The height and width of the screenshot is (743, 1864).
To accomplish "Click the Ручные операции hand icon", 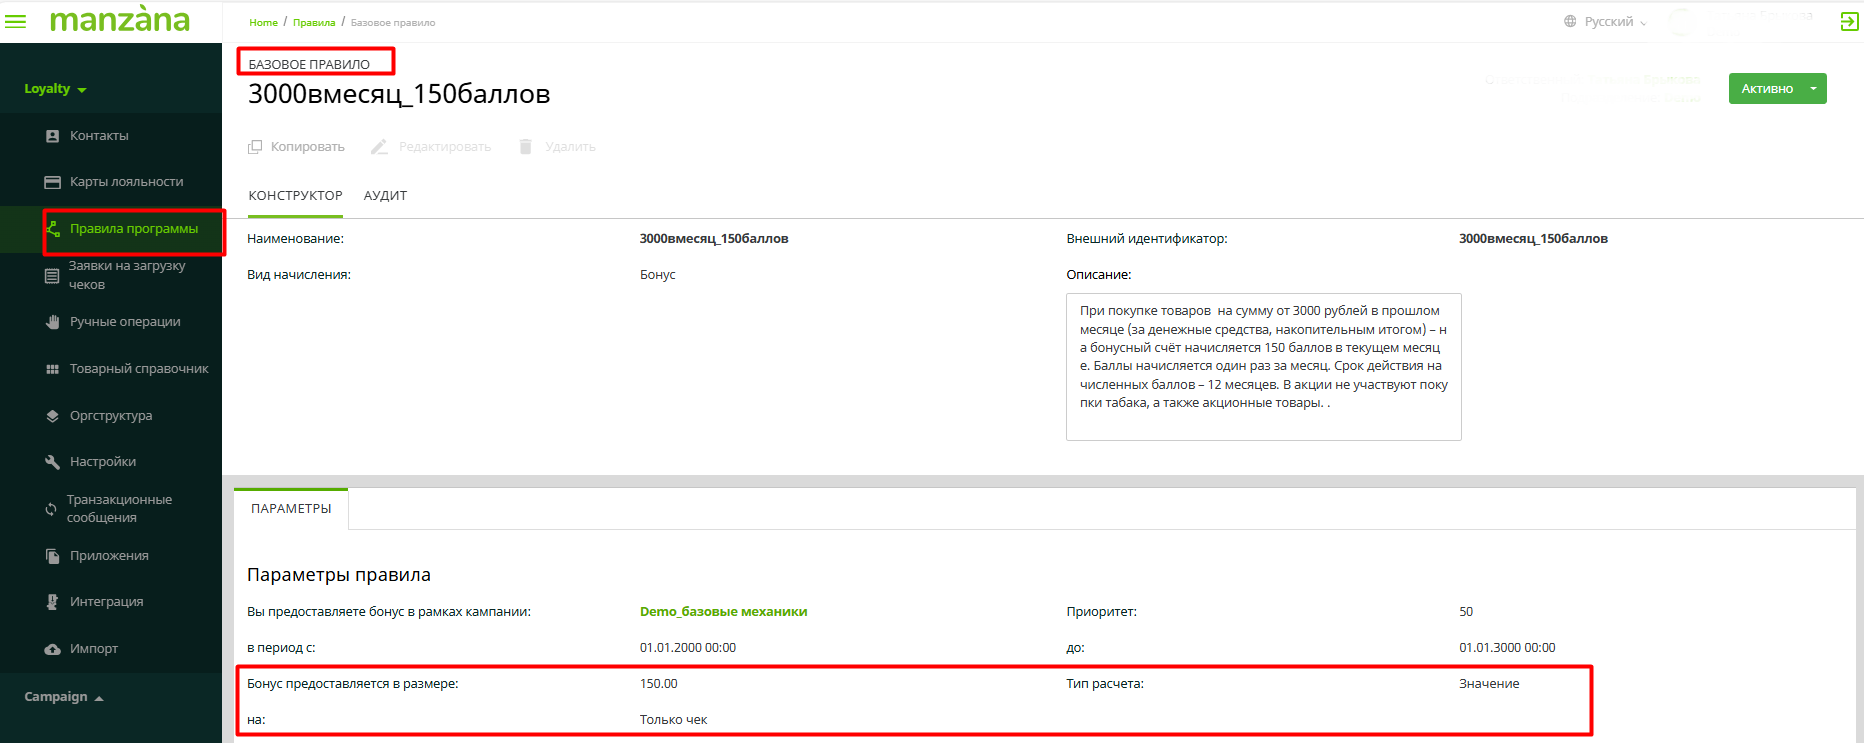I will pos(53,322).
